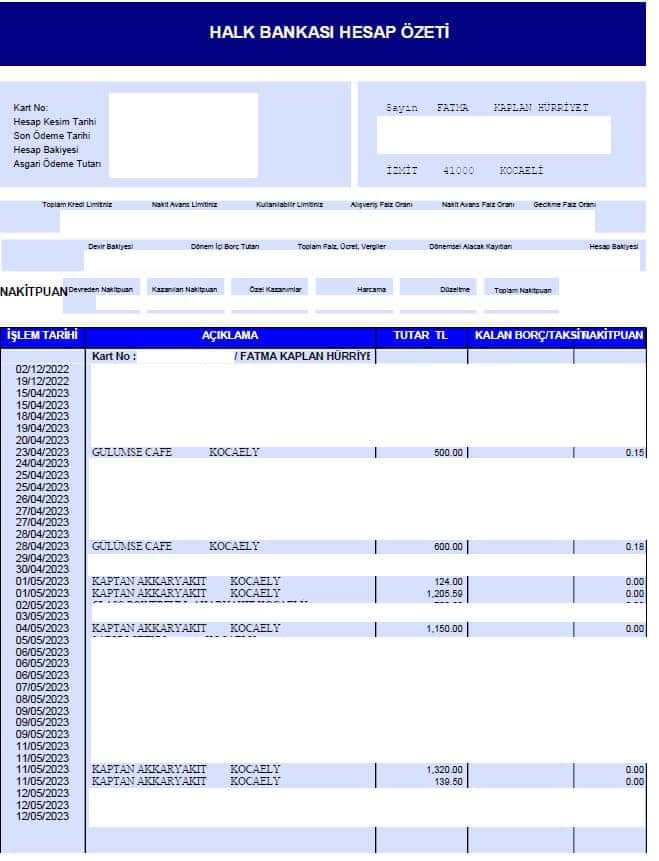Click the district 'İZMİT'
The height and width of the screenshot is (861, 659).
(402, 171)
